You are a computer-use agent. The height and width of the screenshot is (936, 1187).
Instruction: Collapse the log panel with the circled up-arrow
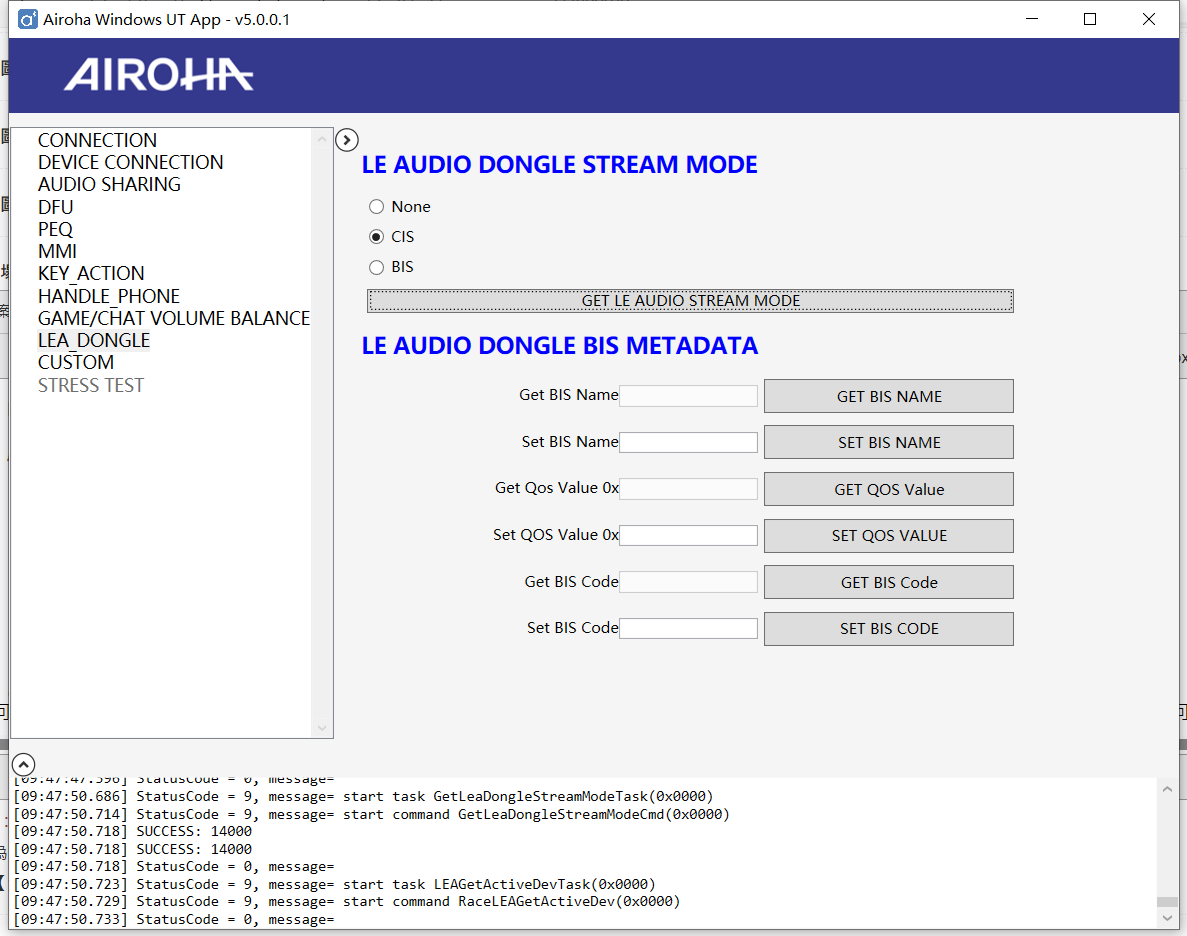pos(23,764)
